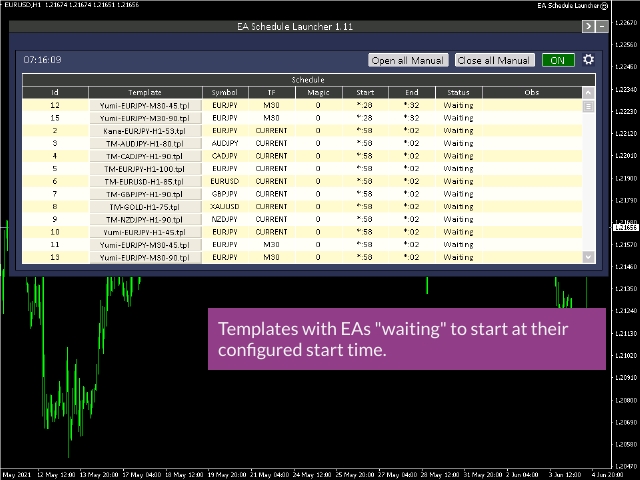Viewport: 640px width, 480px height.
Task: Select the EURUSD symbol cell
Action: pos(225,181)
